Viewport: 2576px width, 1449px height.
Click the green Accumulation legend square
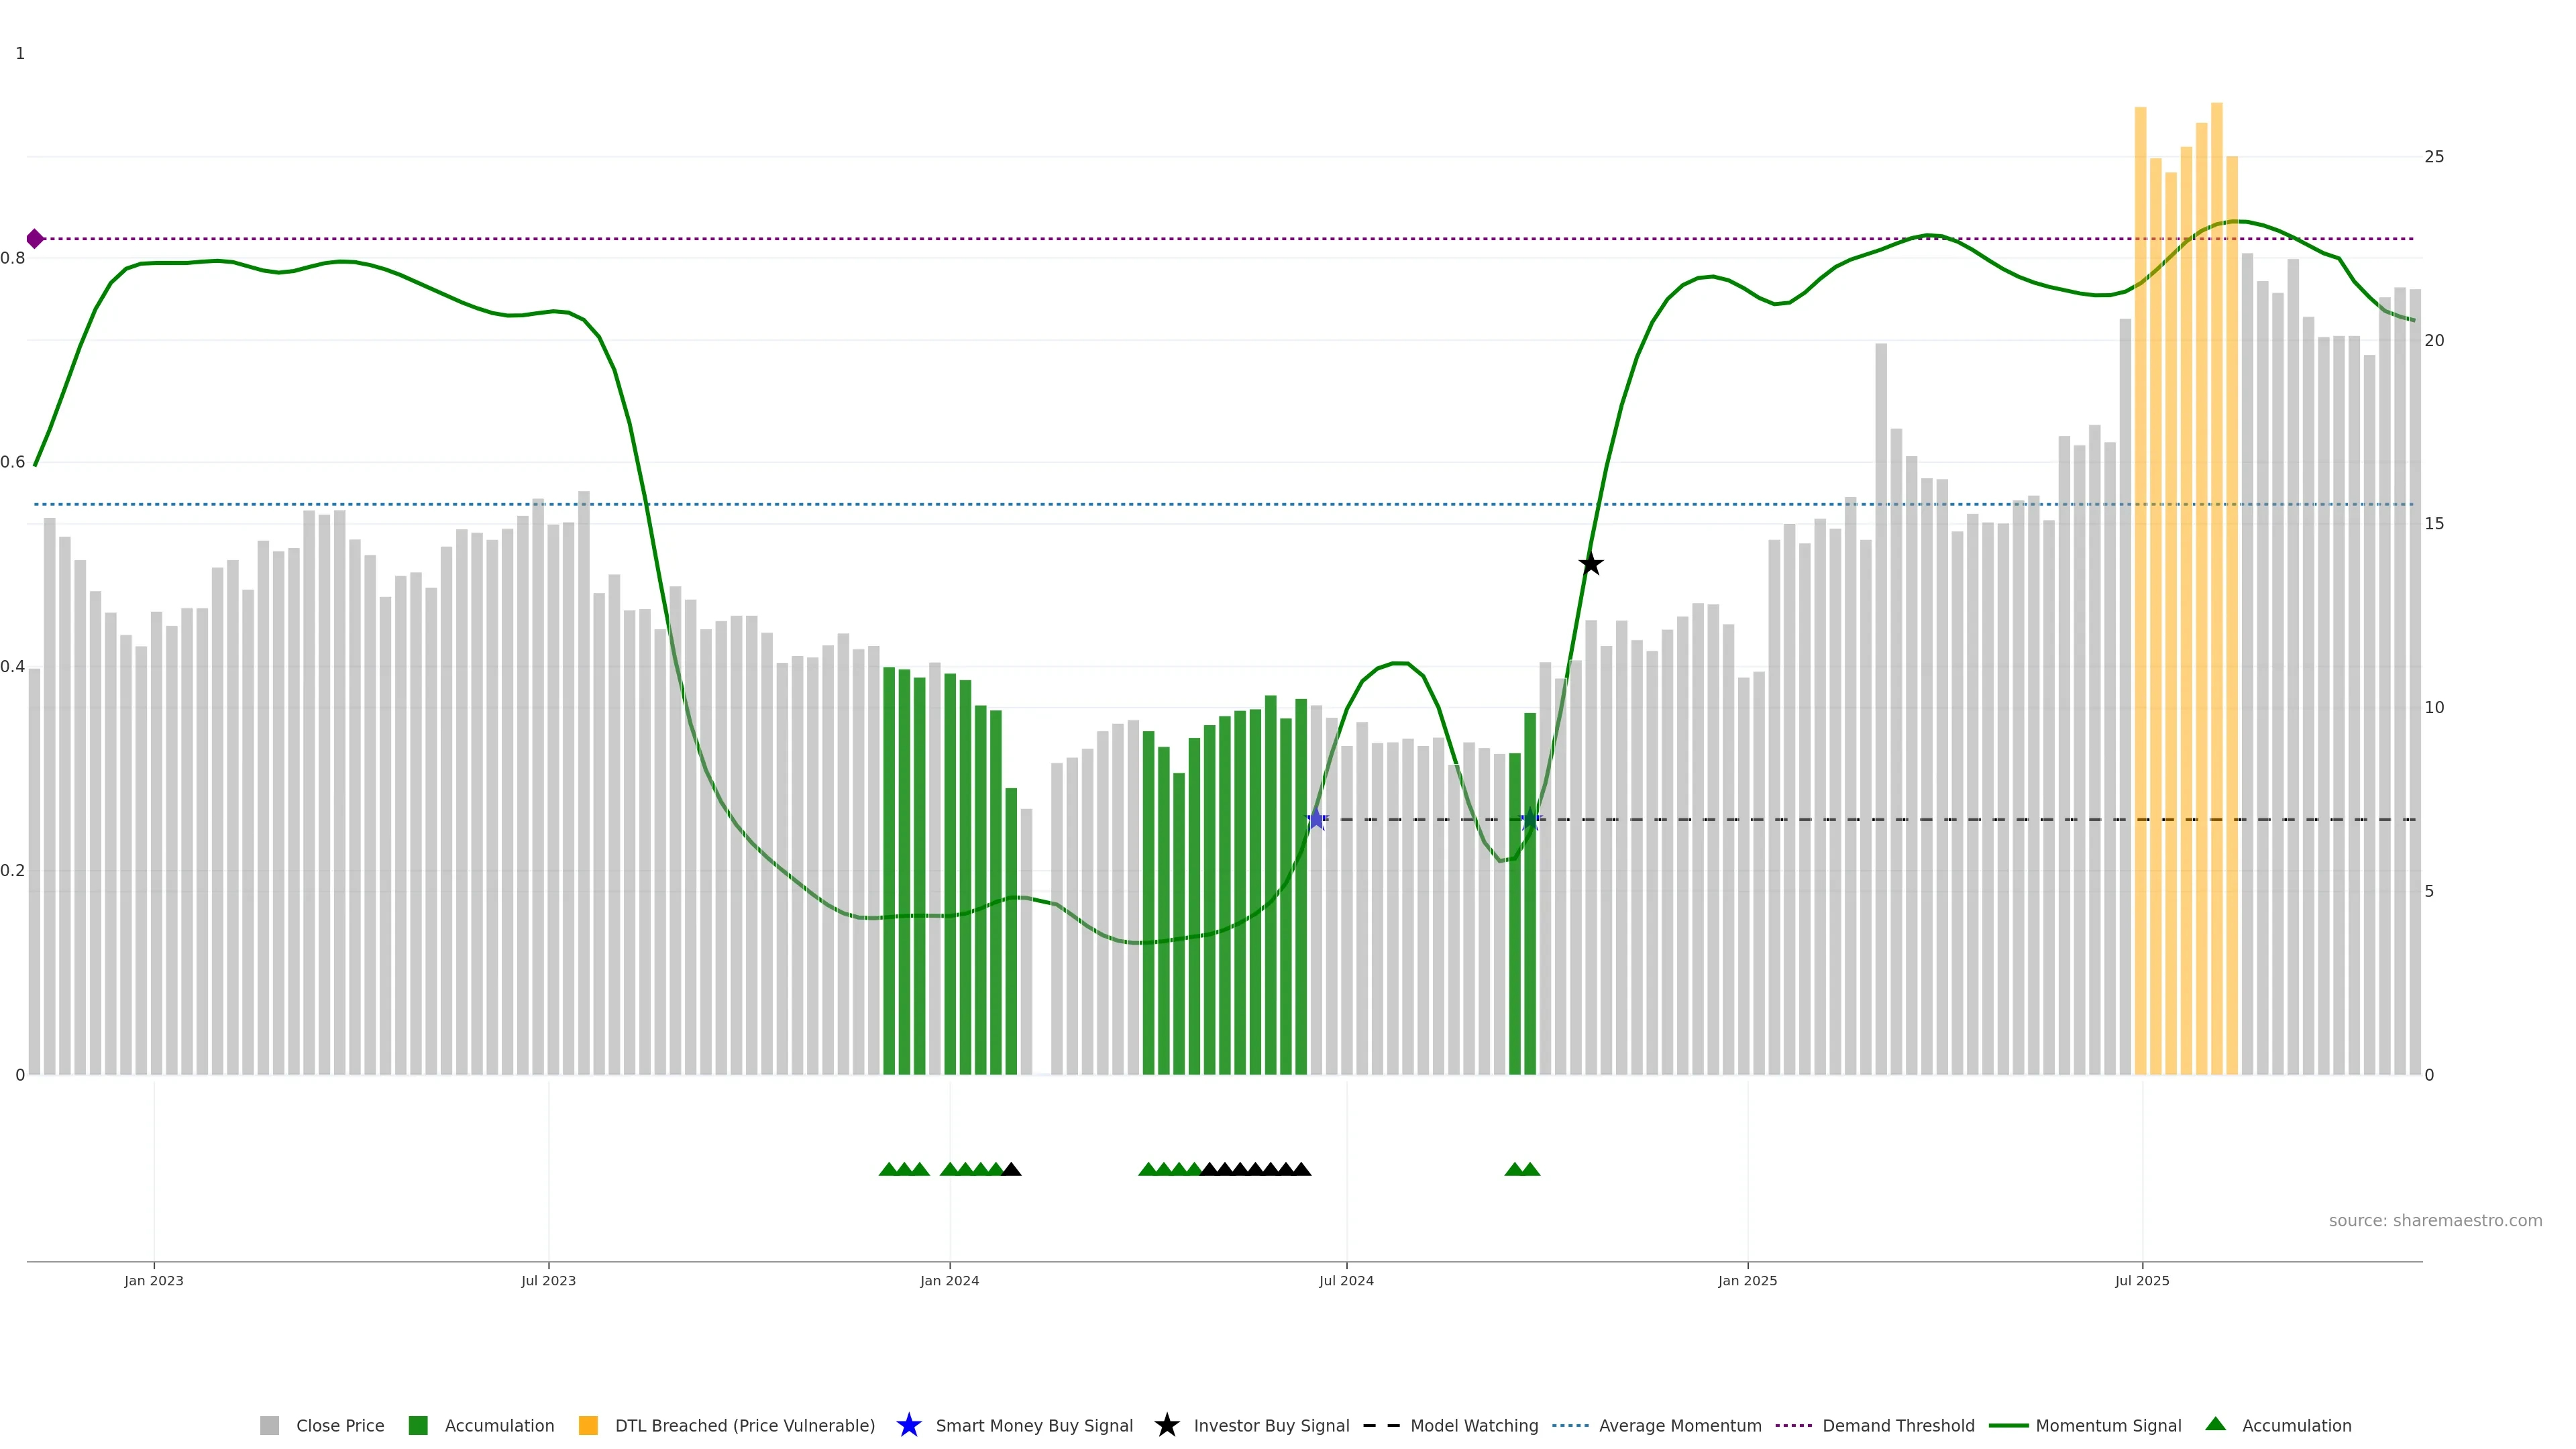[x=418, y=1425]
